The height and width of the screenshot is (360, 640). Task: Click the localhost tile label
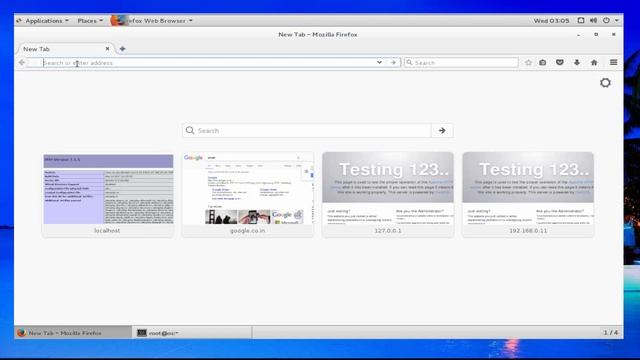point(107,231)
